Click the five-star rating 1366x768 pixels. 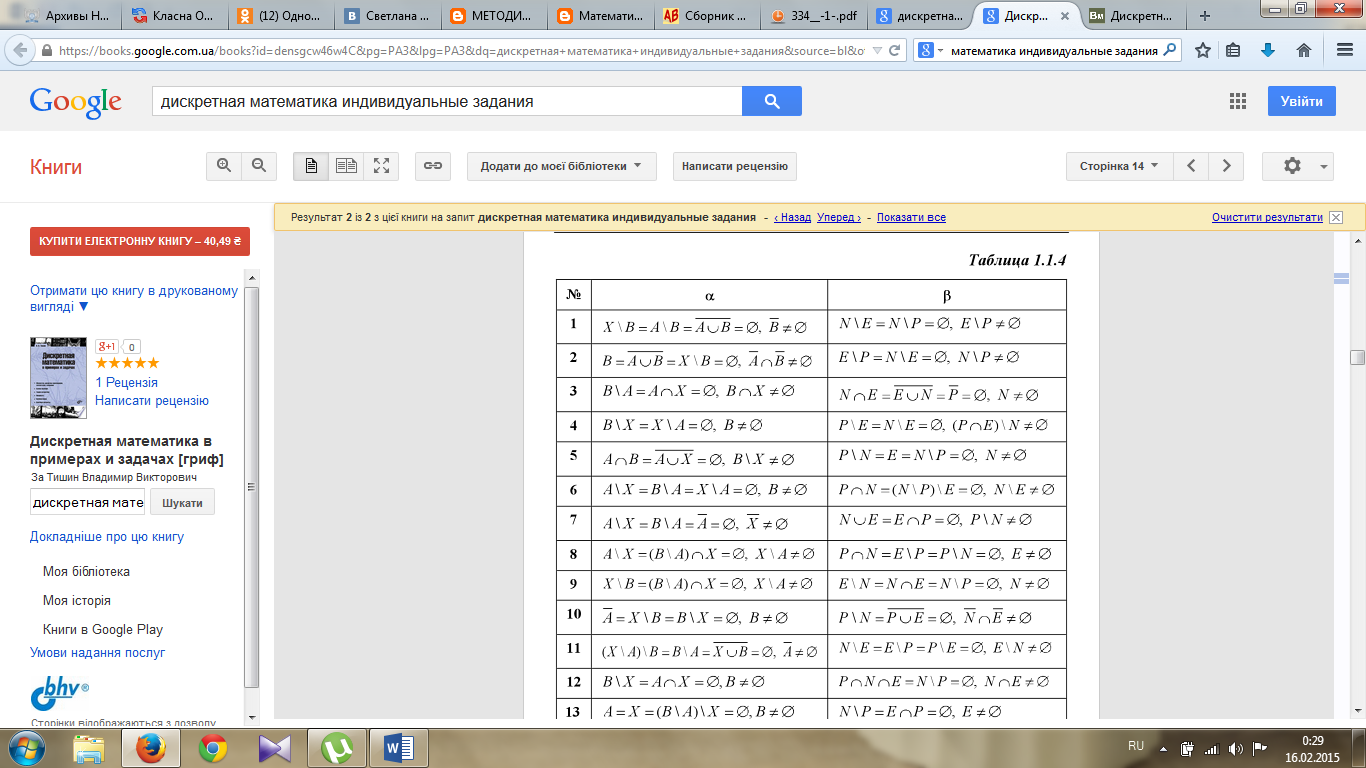(x=127, y=363)
